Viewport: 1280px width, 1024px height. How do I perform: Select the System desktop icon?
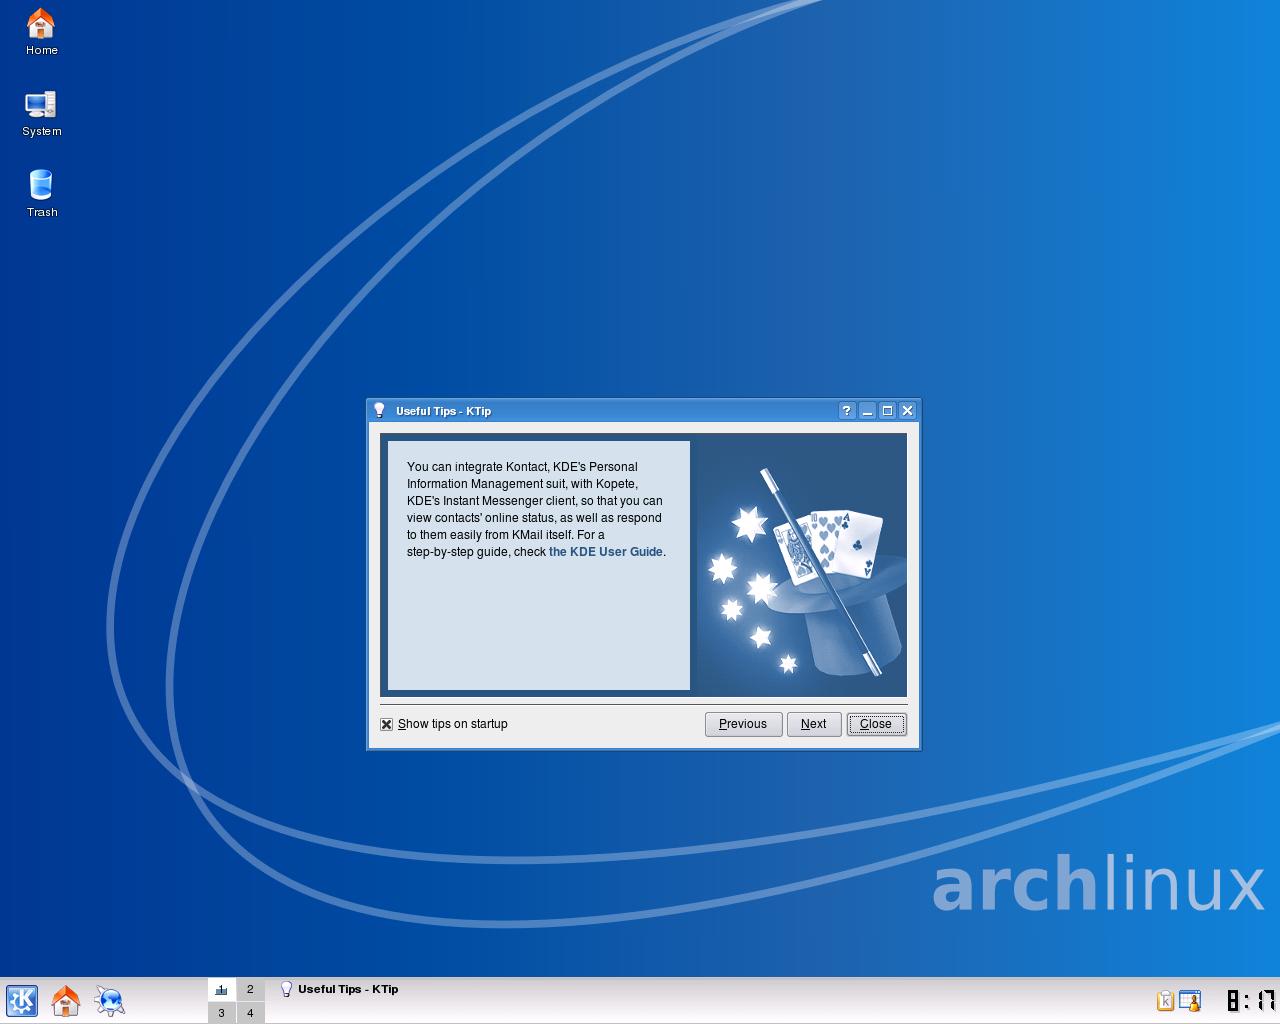pos(41,113)
